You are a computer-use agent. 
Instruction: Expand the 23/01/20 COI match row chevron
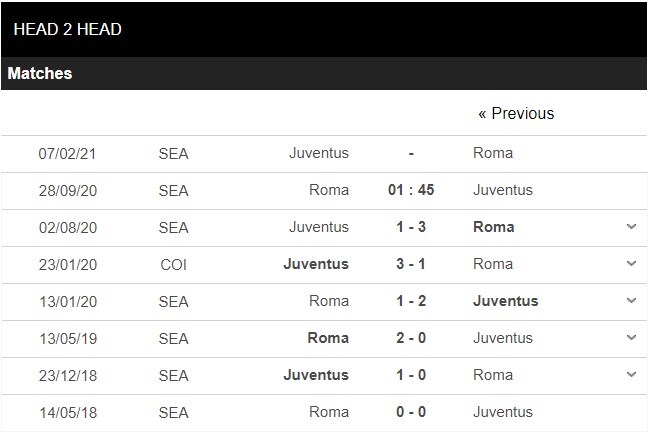(631, 264)
